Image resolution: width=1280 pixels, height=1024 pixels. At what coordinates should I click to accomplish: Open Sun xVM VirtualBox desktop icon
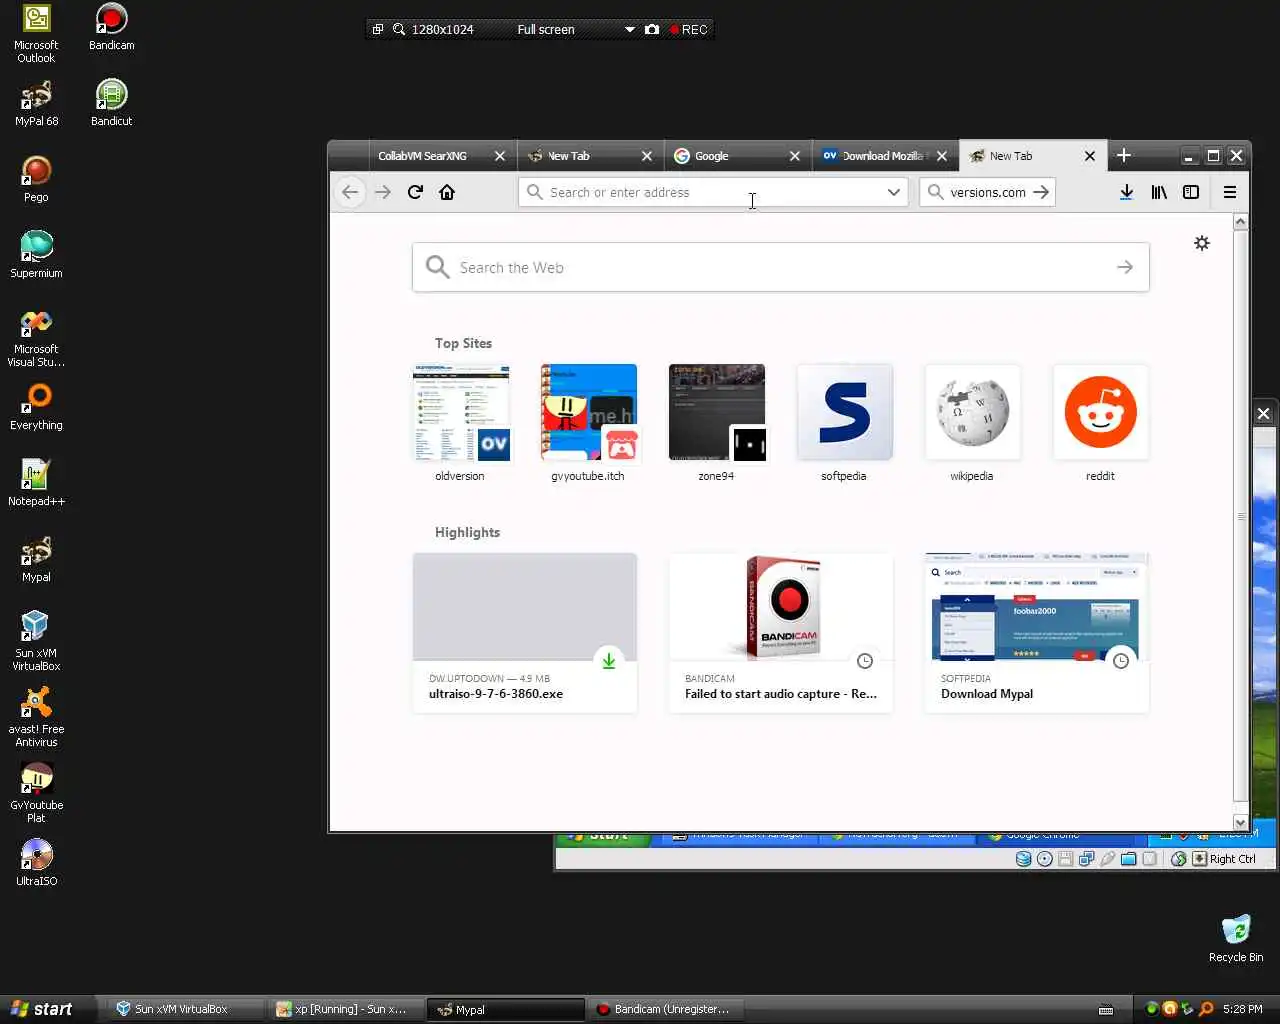click(x=36, y=643)
